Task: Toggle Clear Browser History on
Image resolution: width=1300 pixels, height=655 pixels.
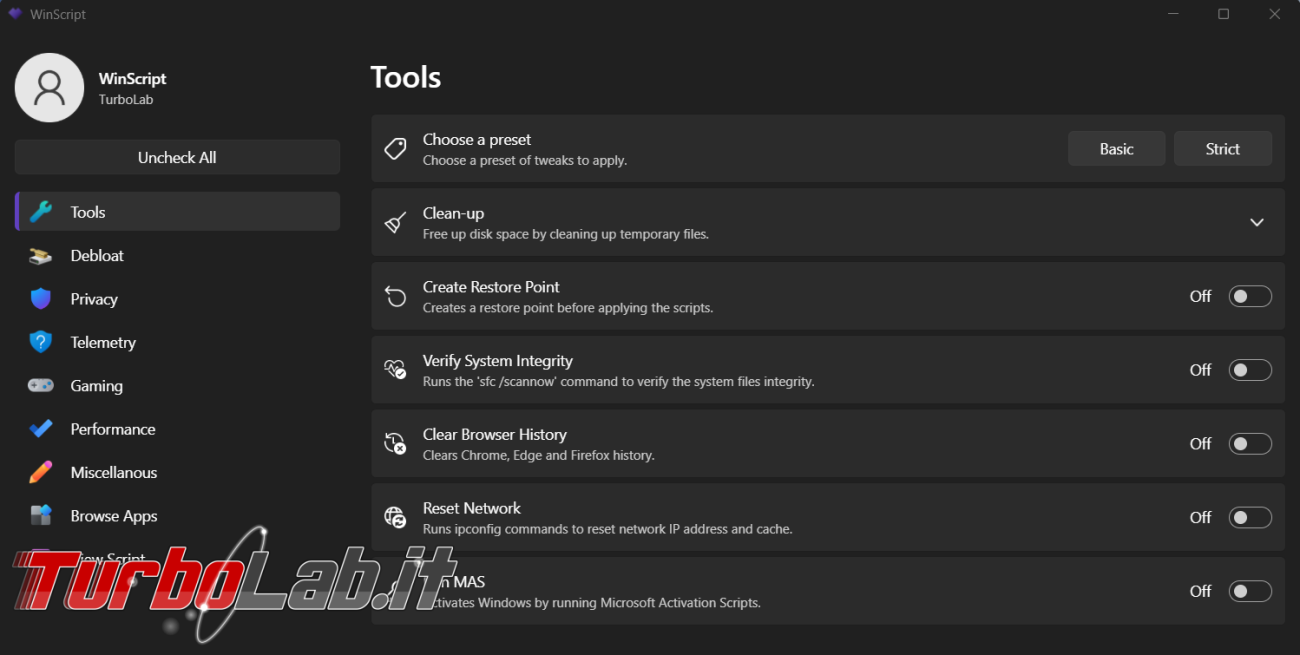Action: coord(1250,444)
